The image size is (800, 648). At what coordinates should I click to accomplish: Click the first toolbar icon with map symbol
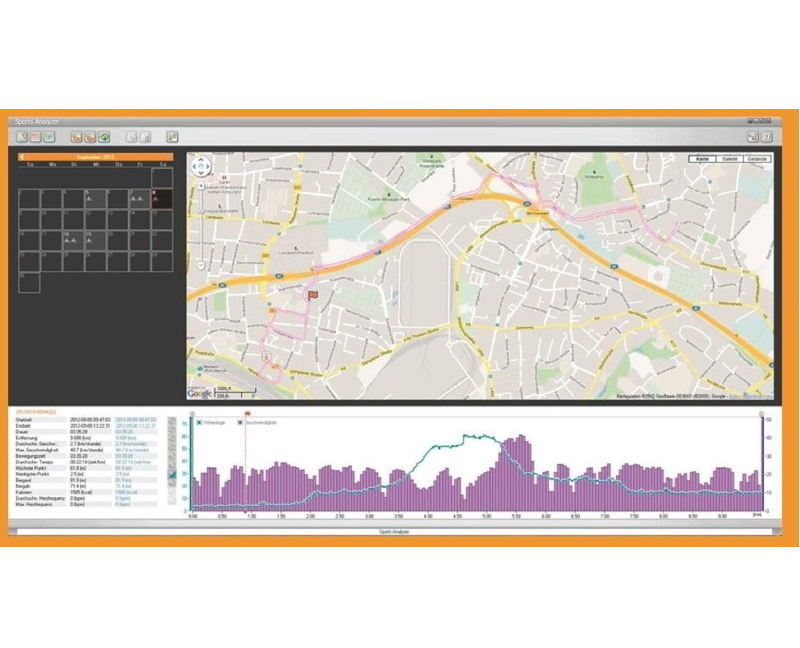22,137
